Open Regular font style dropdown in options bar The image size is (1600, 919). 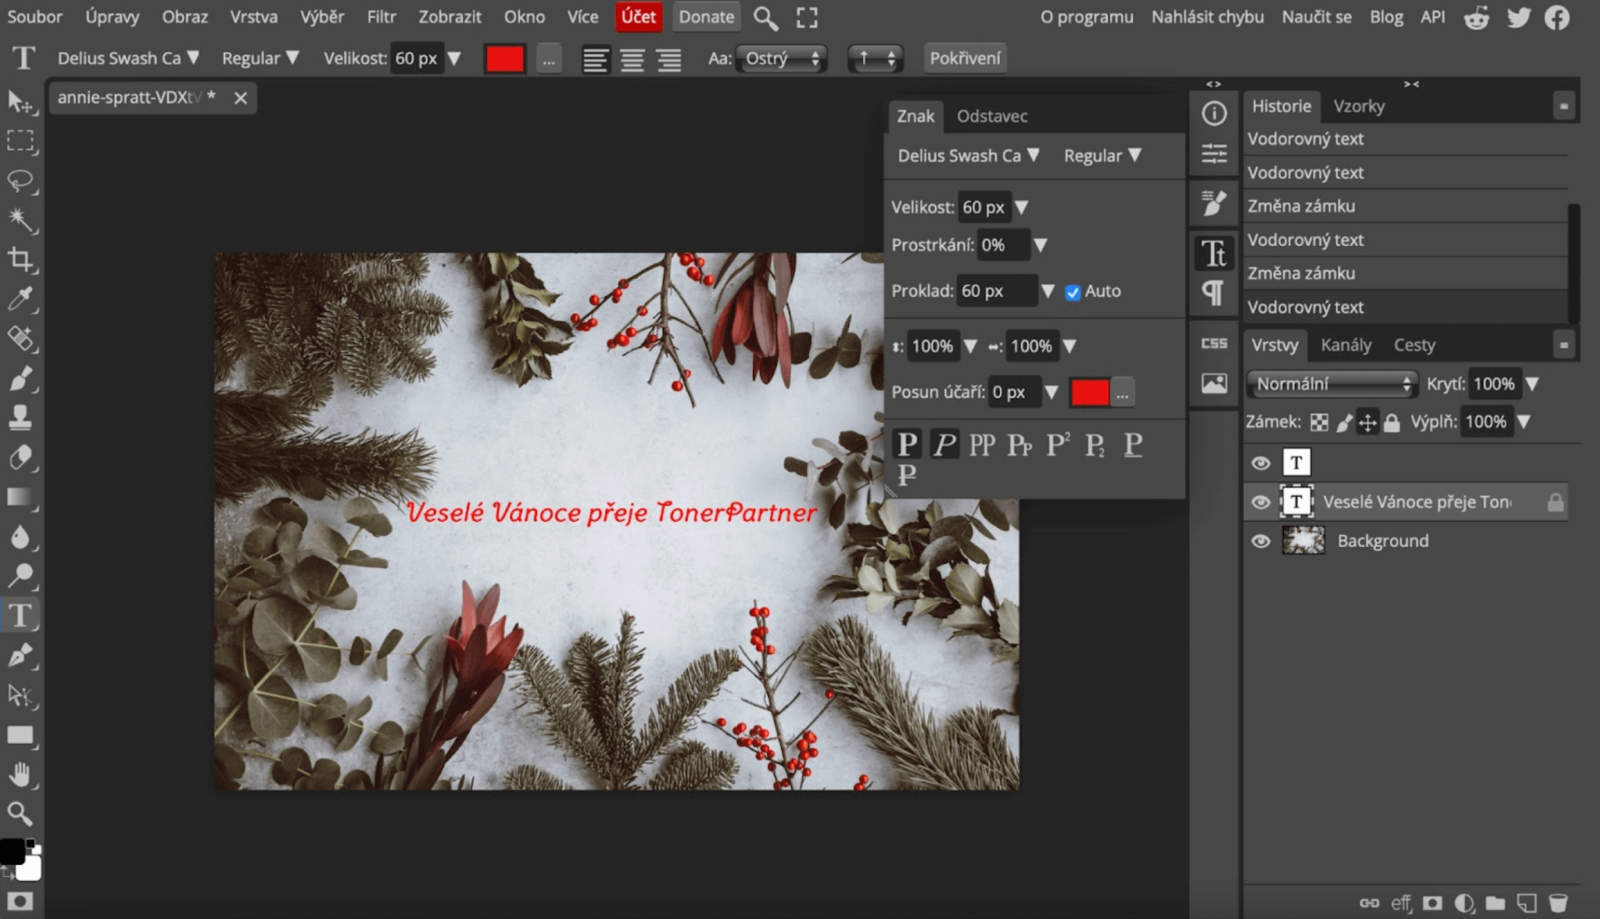coord(260,58)
